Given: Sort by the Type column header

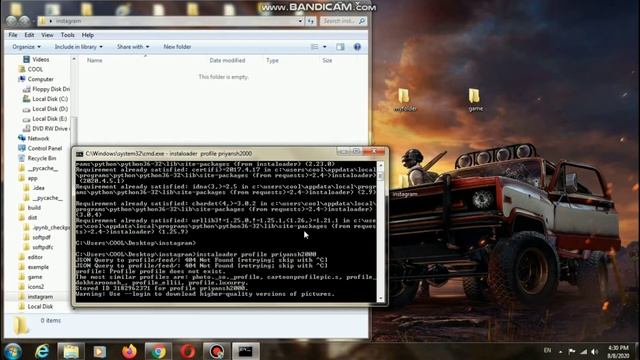Looking at the screenshot, I should pyautogui.click(x=272, y=60).
